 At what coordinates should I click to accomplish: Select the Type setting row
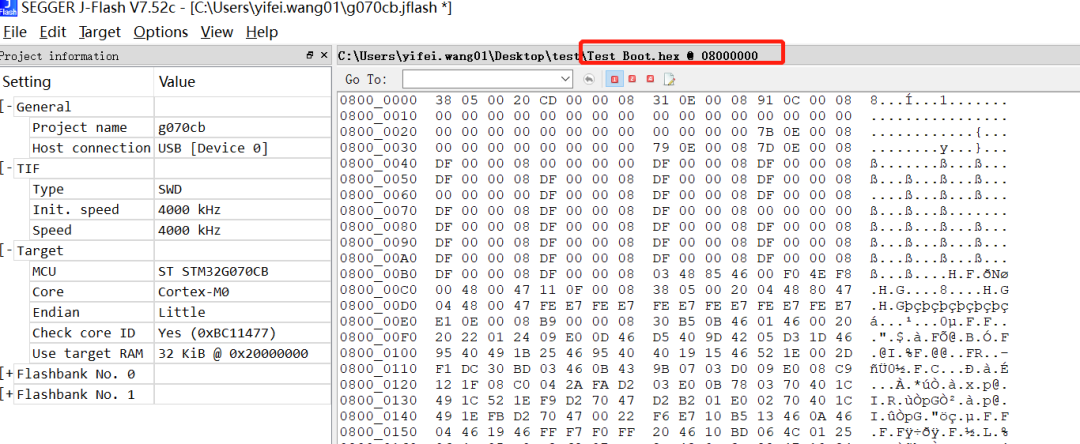click(x=165, y=189)
